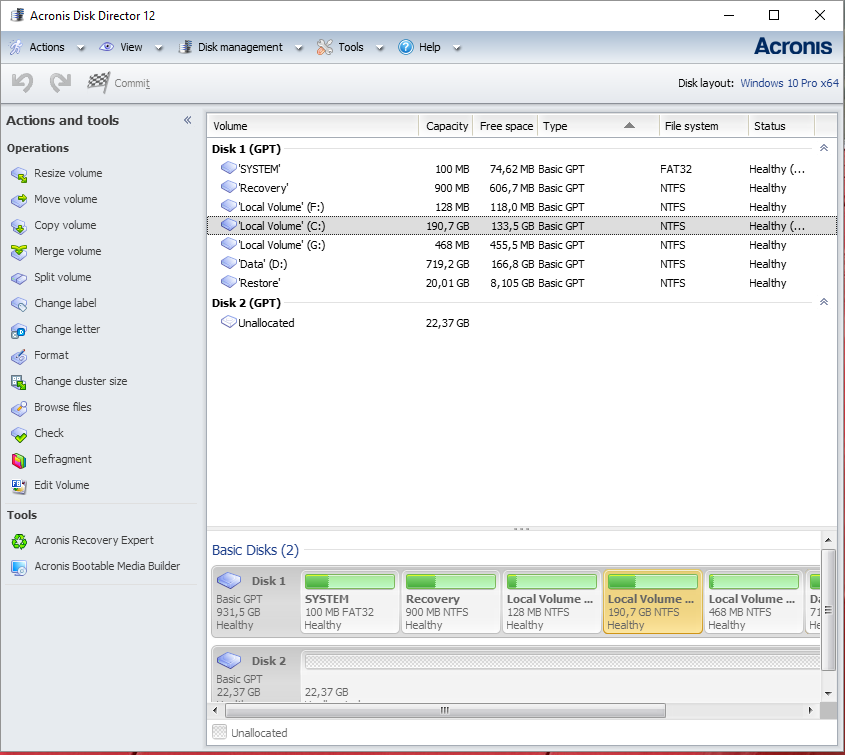Click the disk map scroll down arrow
This screenshot has height=755, width=845.
coord(828,693)
